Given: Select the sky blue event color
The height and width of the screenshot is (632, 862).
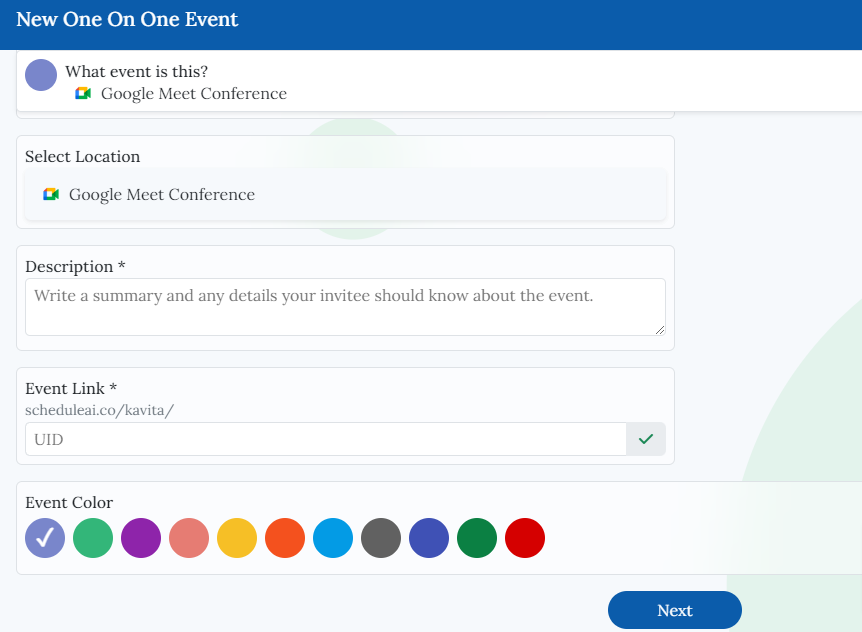Looking at the screenshot, I should 333,538.
